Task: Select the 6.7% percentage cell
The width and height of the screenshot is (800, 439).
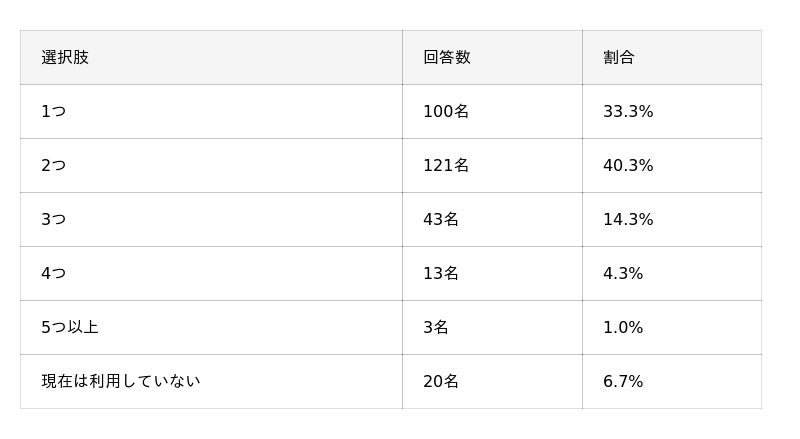Action: point(623,381)
